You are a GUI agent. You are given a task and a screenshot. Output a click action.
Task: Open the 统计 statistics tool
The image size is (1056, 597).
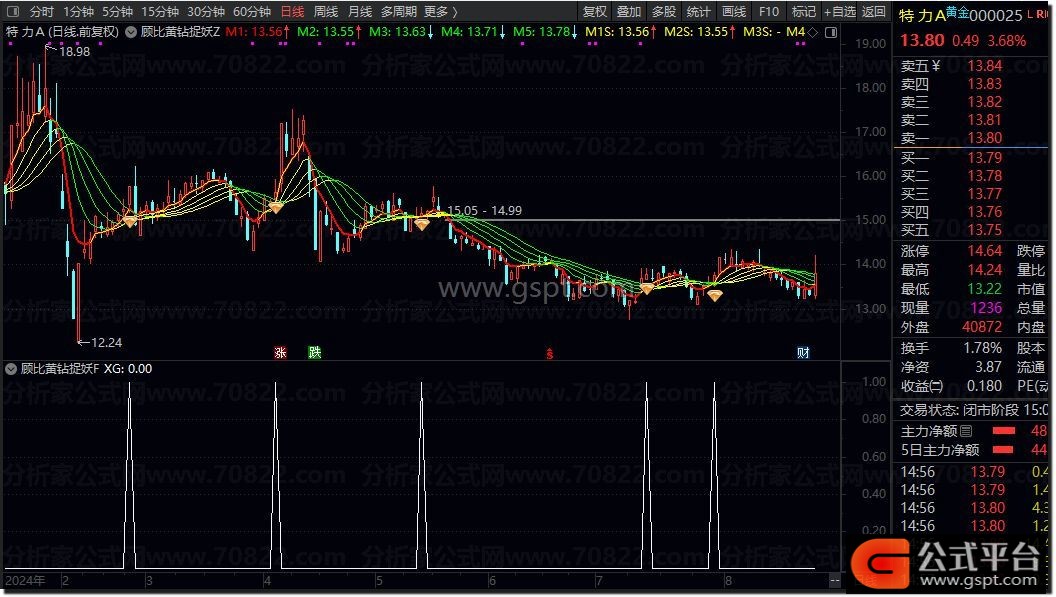coord(698,11)
